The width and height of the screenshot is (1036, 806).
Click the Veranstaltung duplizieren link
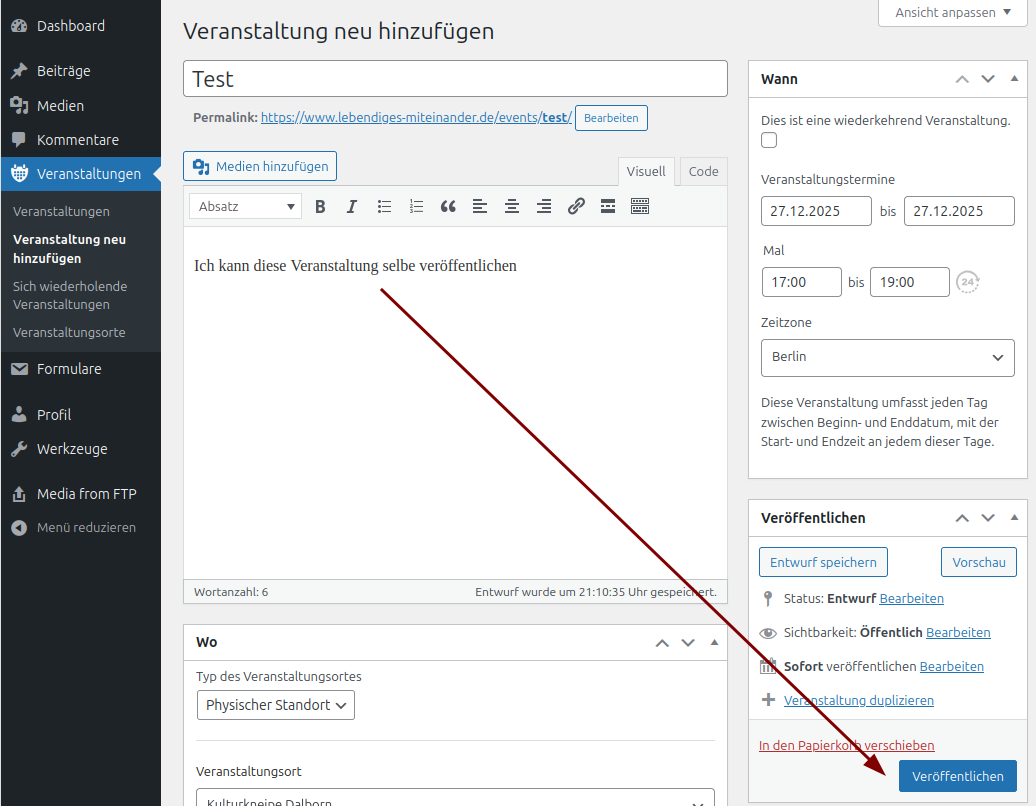pos(859,700)
